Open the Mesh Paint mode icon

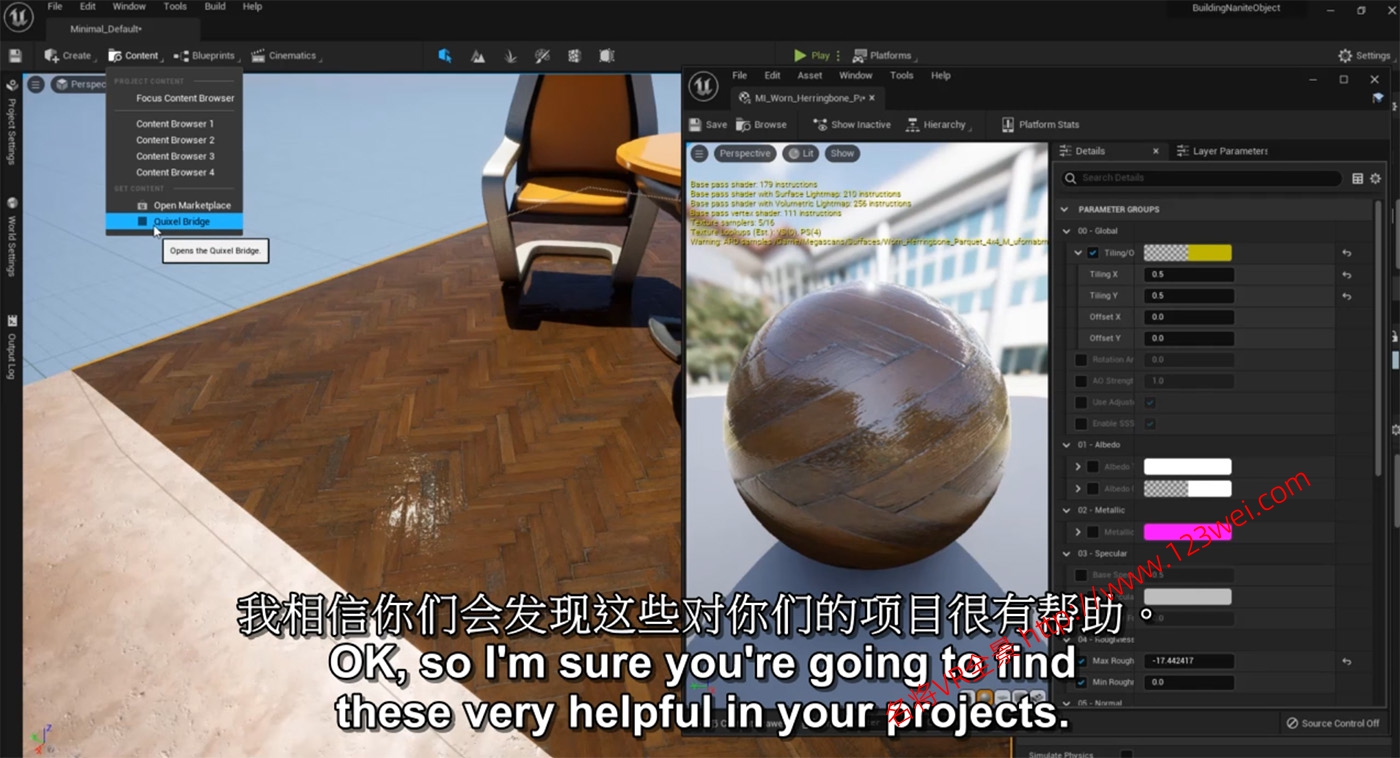(542, 56)
